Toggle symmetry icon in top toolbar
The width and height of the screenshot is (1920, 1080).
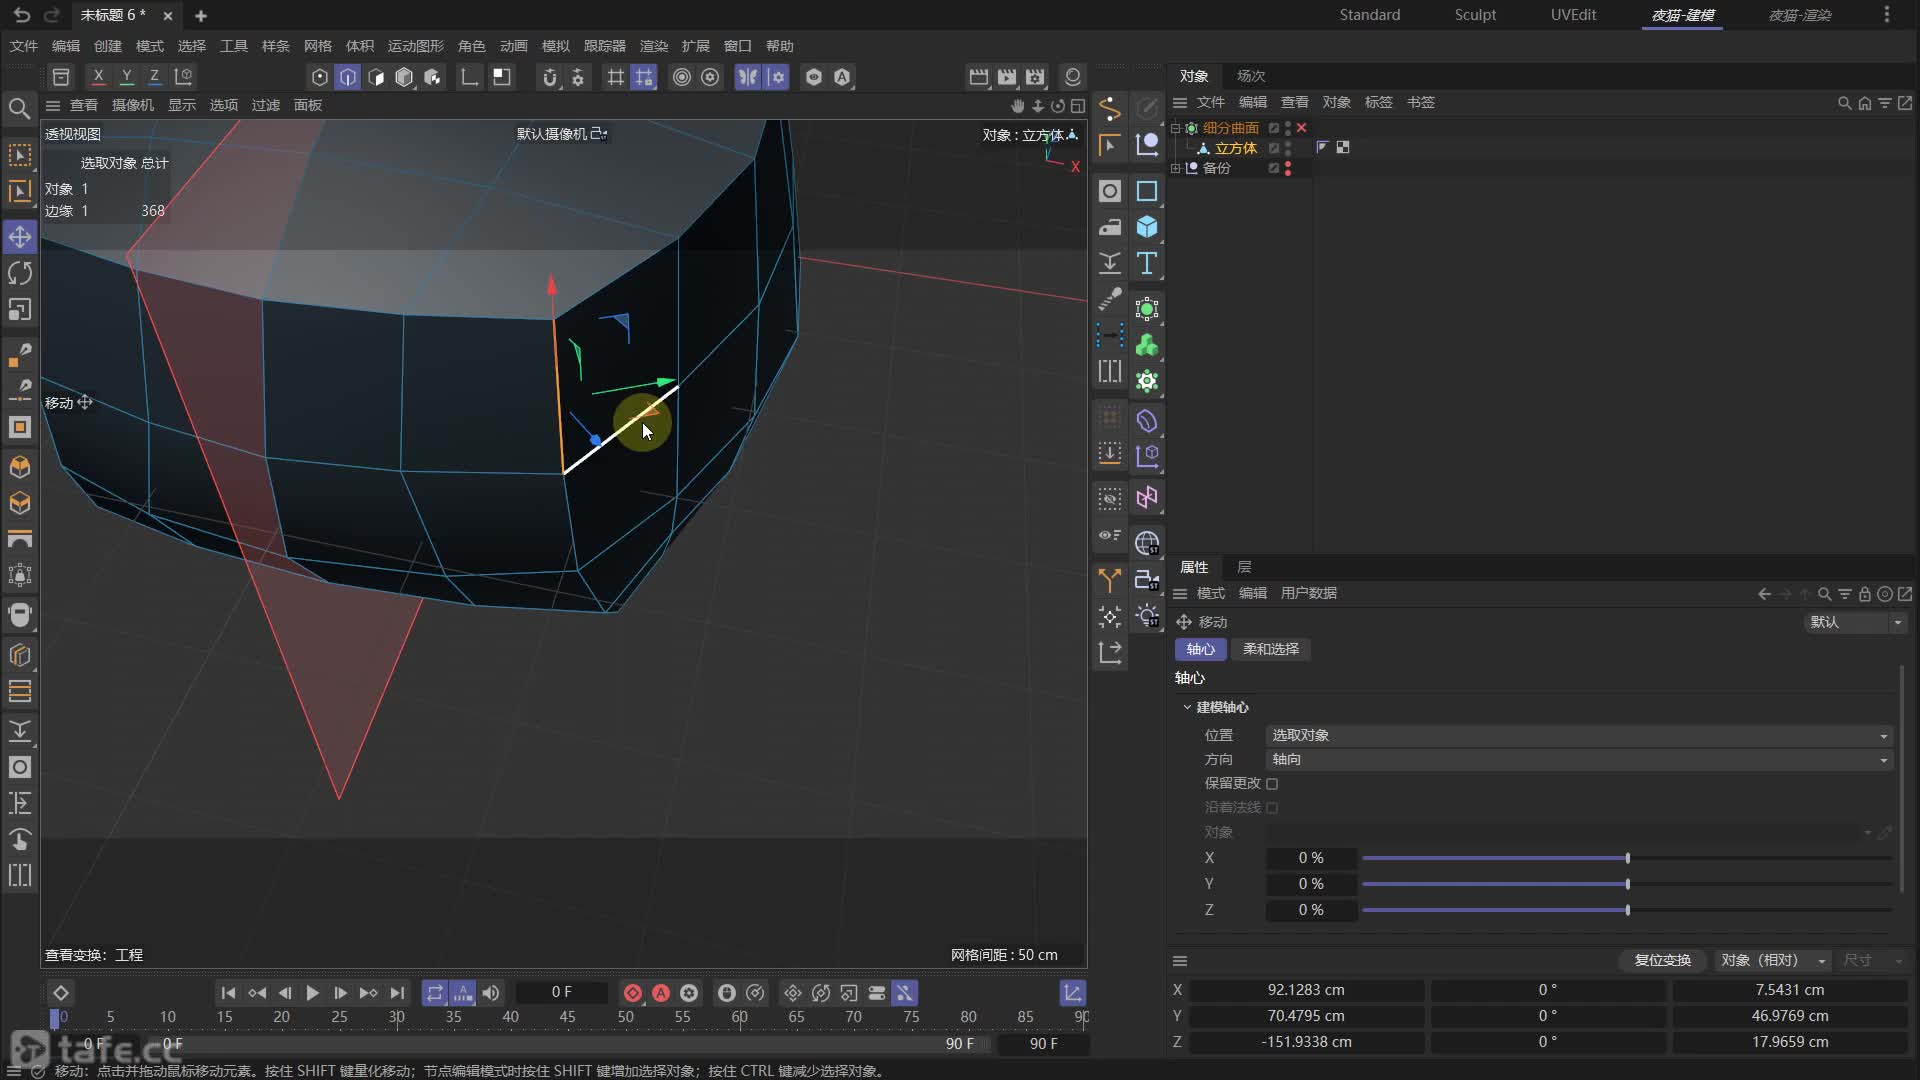pos(748,77)
